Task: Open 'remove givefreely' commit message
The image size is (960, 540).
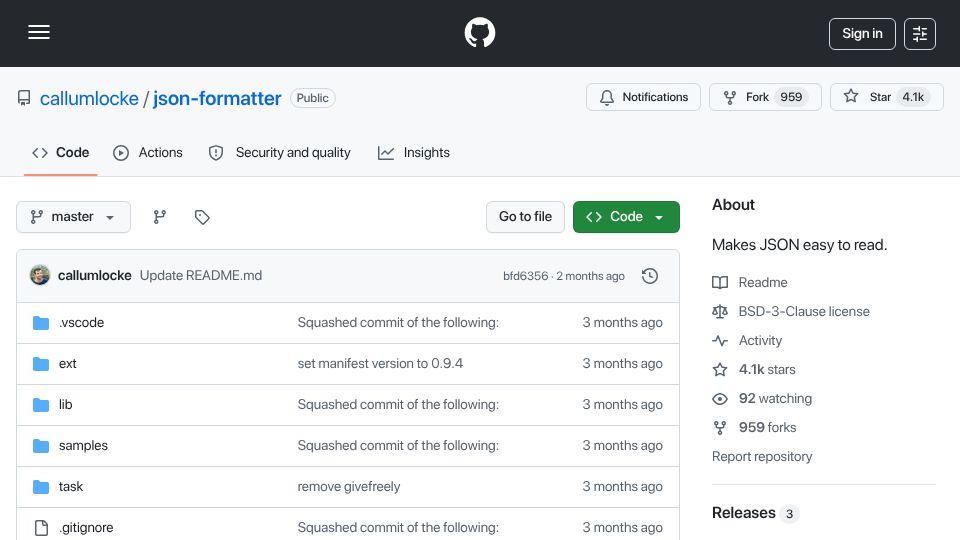Action: pyautogui.click(x=349, y=487)
